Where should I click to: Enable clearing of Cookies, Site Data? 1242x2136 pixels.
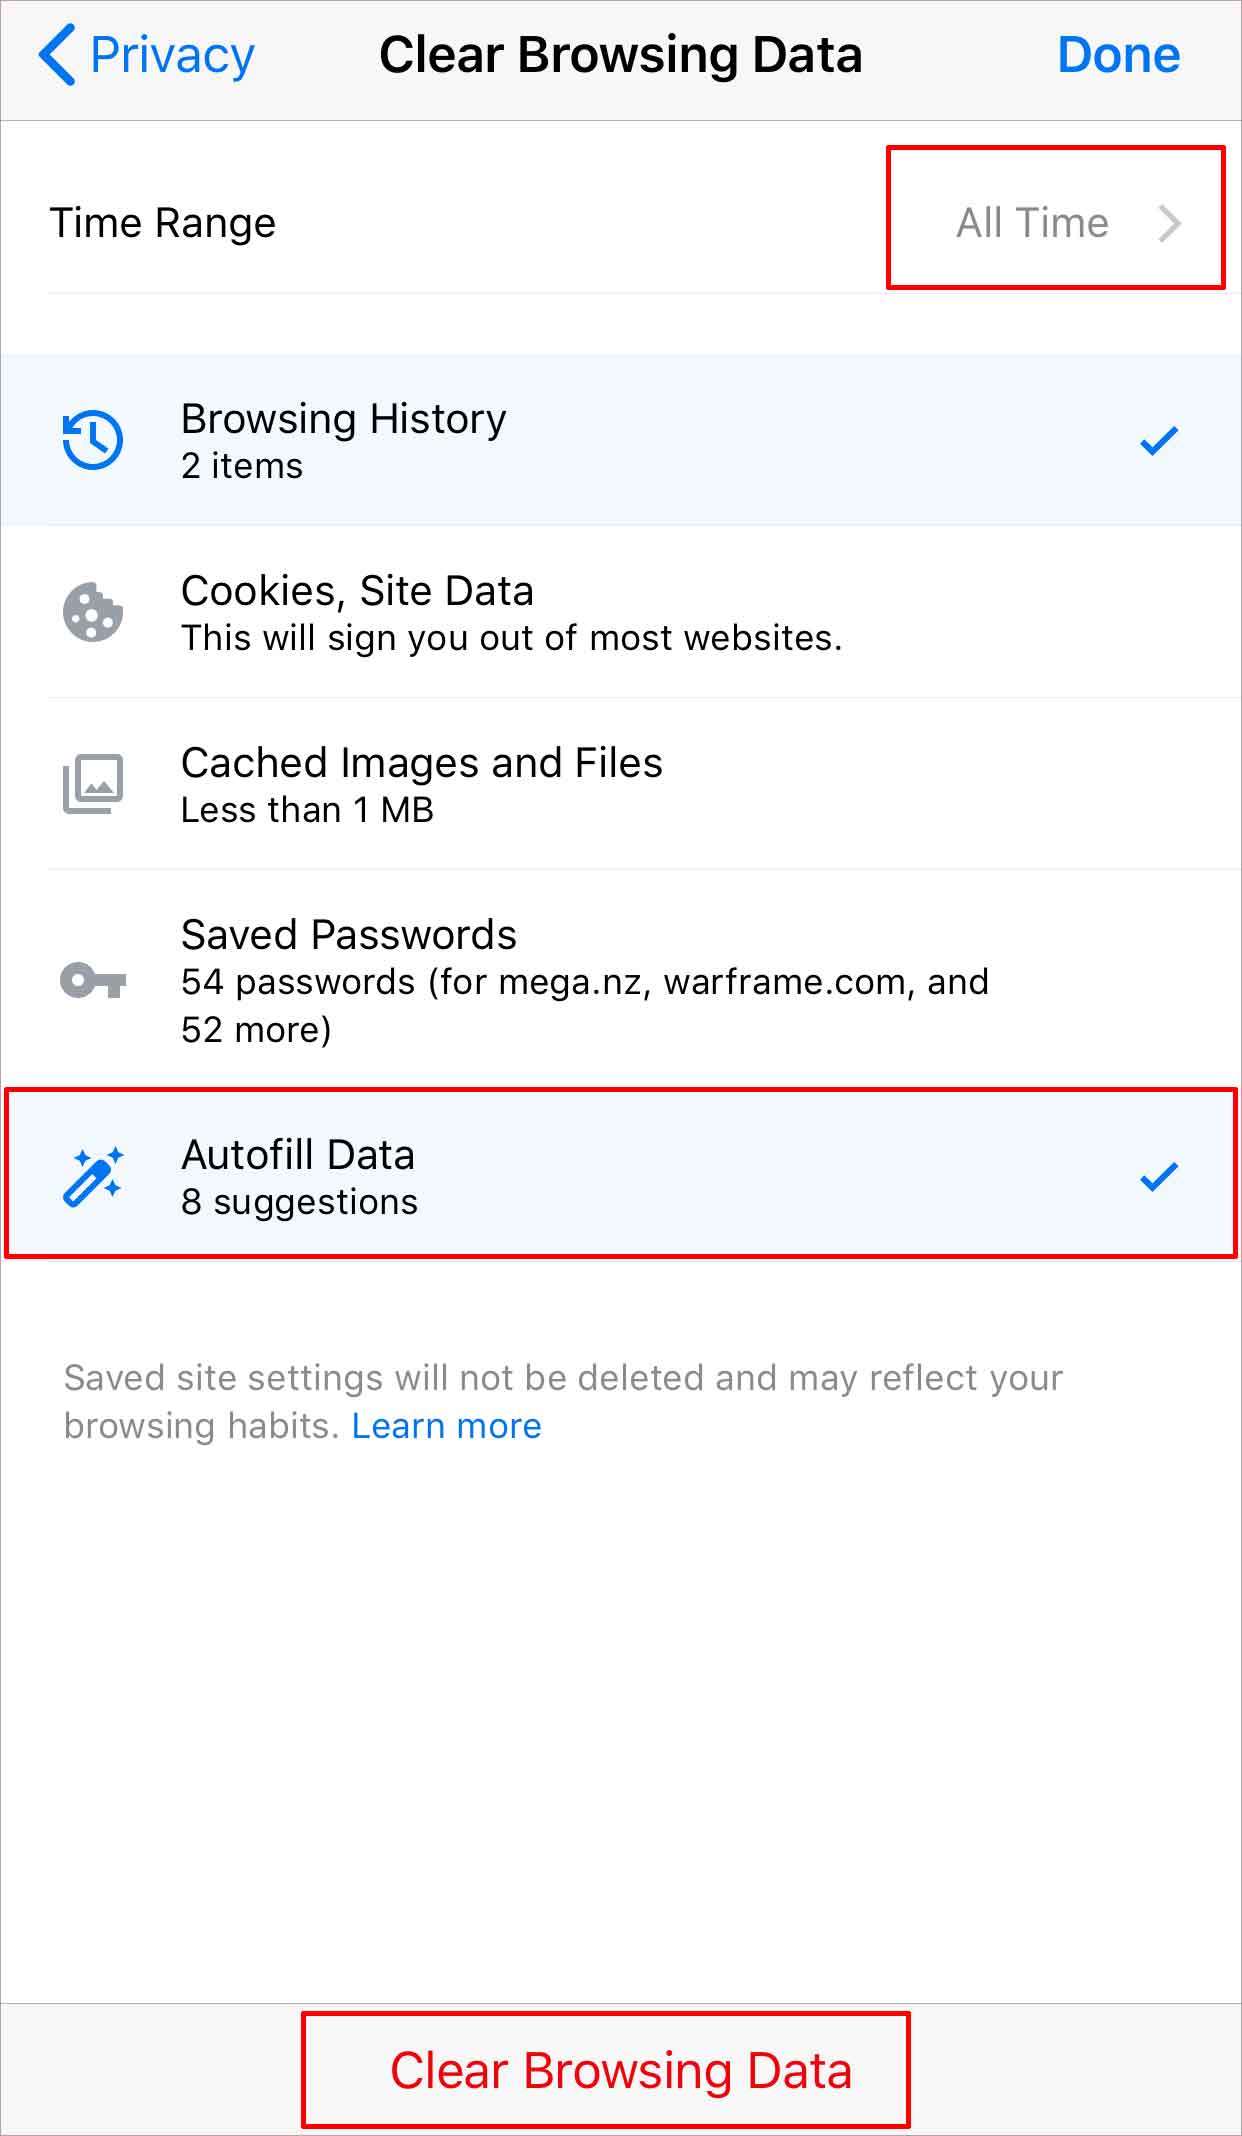620,611
